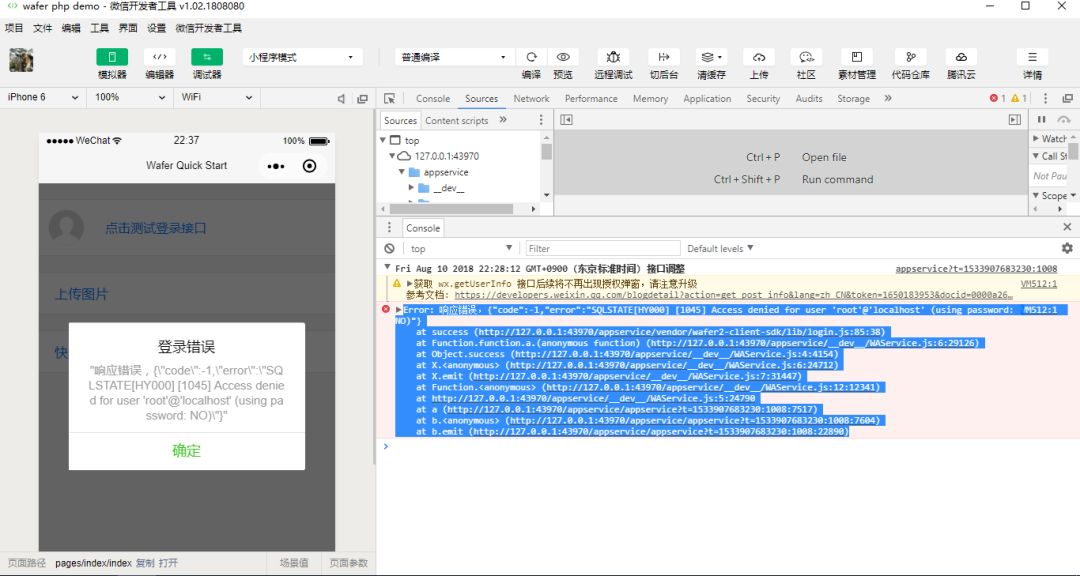1080x576 pixels.
Task: Open the 100% zoom dropdown
Action: tap(129, 97)
